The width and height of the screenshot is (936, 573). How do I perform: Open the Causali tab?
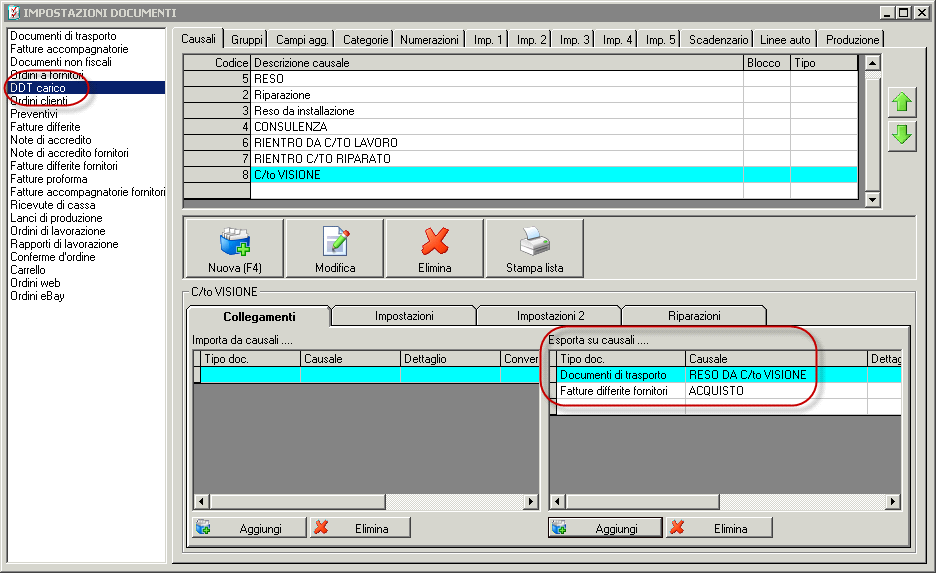pyautogui.click(x=198, y=39)
